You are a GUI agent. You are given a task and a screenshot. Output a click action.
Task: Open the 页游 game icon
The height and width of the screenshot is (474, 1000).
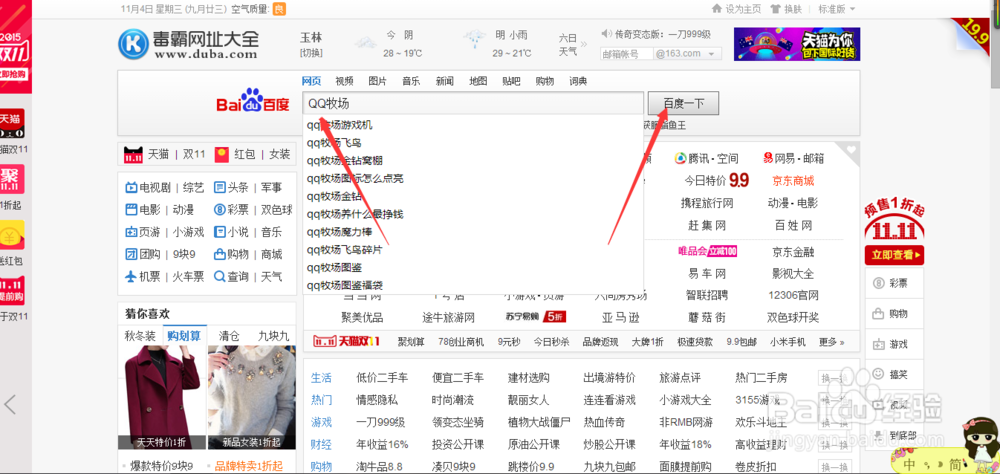pos(131,232)
